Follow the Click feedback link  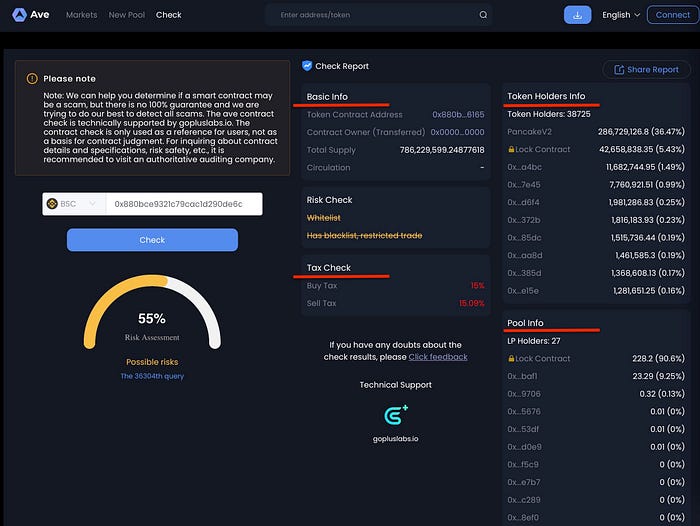click(438, 357)
